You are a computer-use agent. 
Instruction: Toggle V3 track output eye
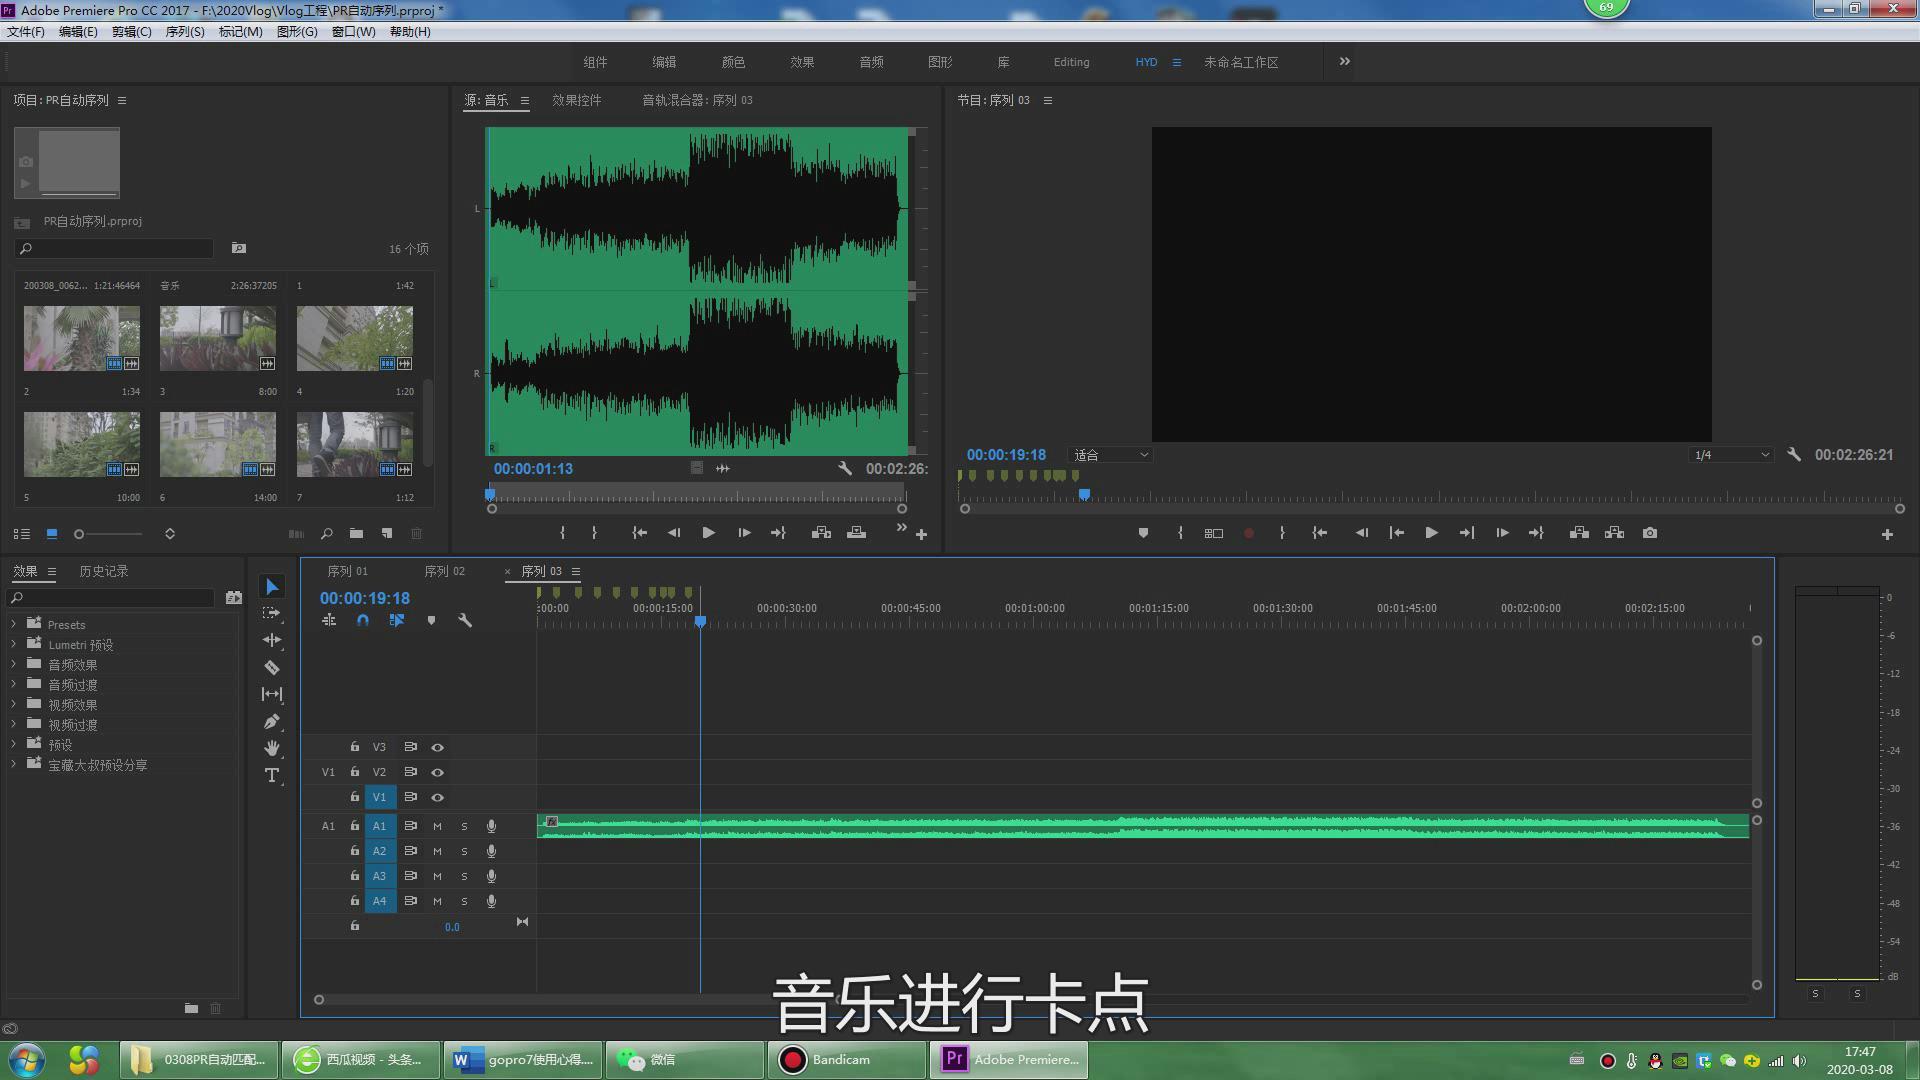coord(437,747)
